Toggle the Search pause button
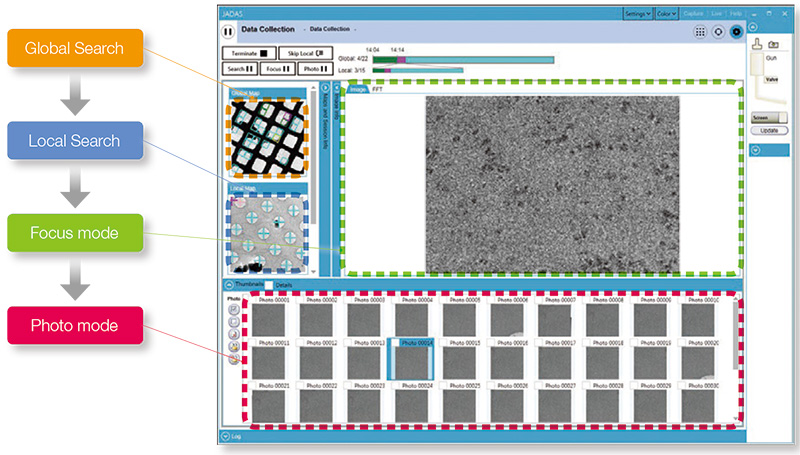Screen dimensions: 800x455 pos(235,69)
